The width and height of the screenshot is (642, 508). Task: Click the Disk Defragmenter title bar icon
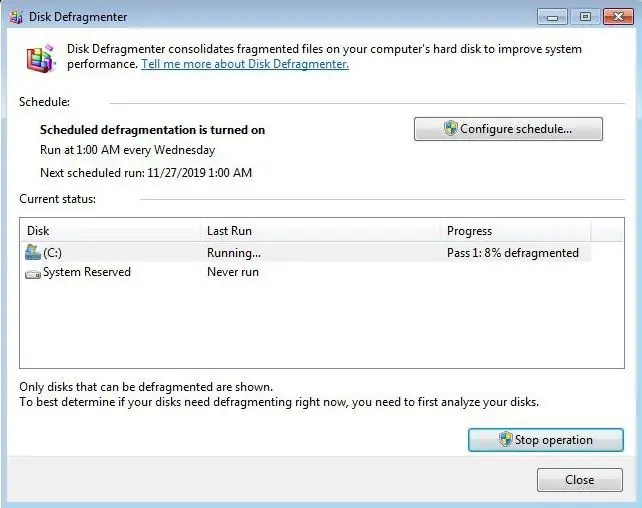[16, 17]
